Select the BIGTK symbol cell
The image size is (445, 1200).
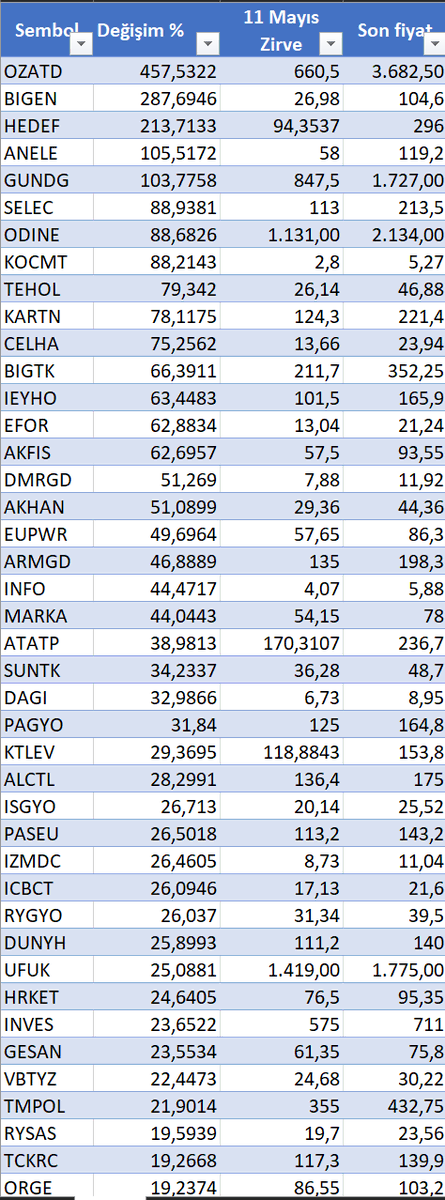tap(47, 371)
